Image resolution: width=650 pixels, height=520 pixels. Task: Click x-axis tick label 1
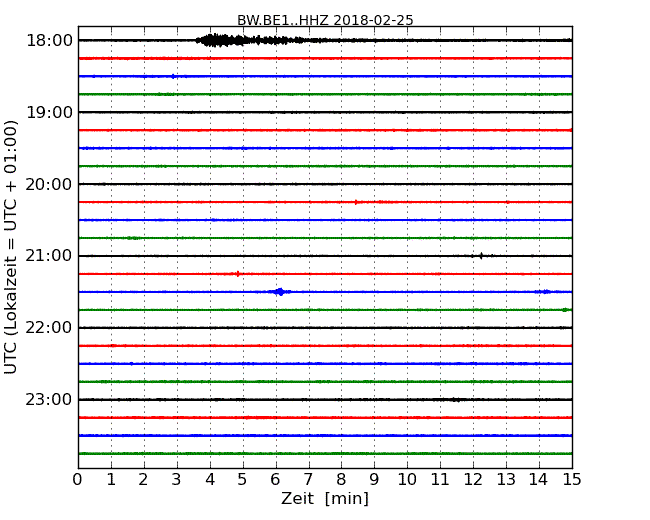pyautogui.click(x=111, y=480)
